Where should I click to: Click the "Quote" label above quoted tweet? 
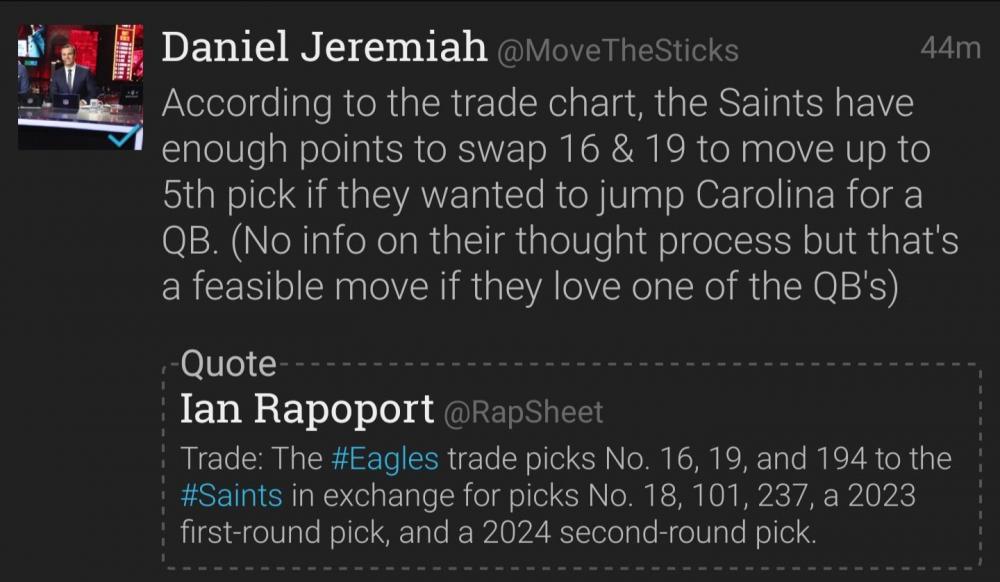coord(228,364)
